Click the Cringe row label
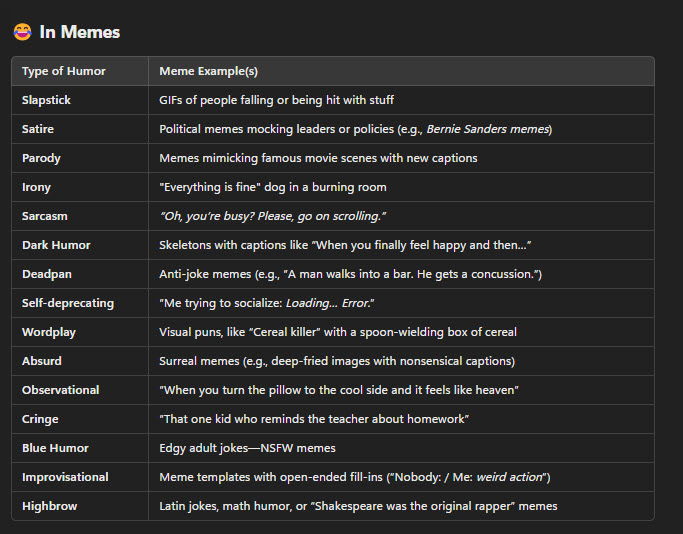The width and height of the screenshot is (683, 534). [x=40, y=419]
